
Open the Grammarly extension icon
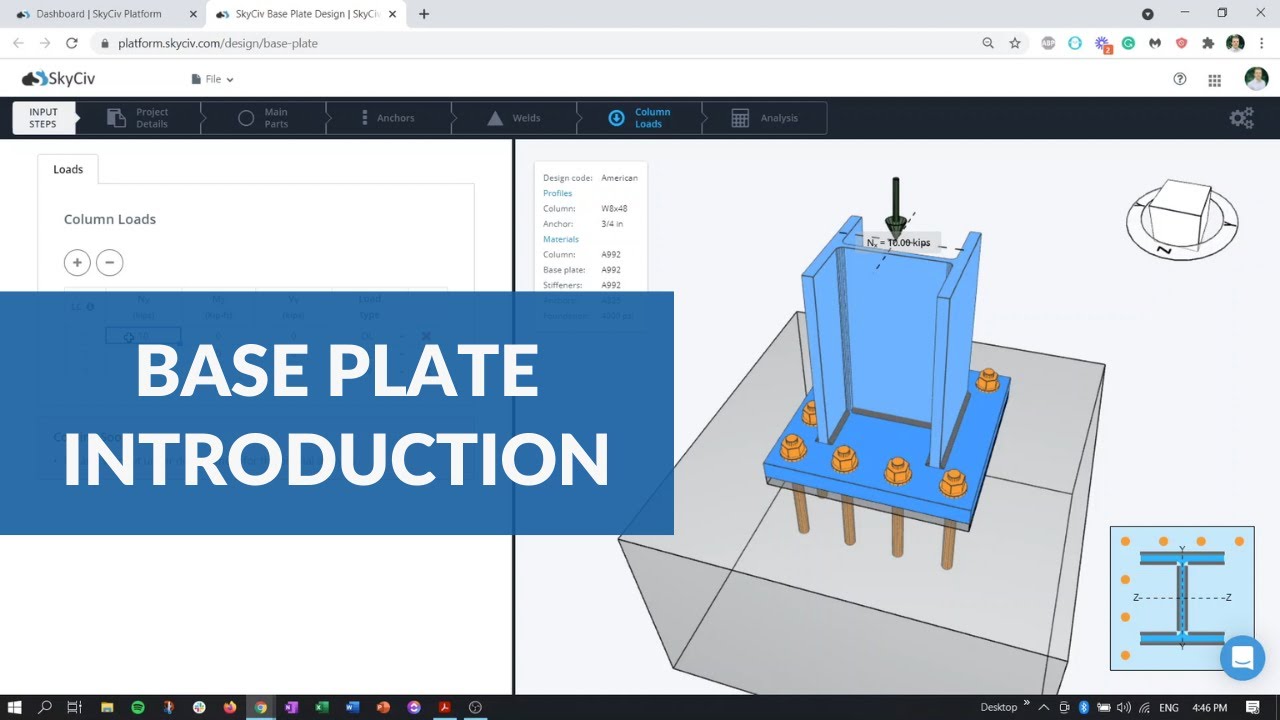click(x=1128, y=43)
